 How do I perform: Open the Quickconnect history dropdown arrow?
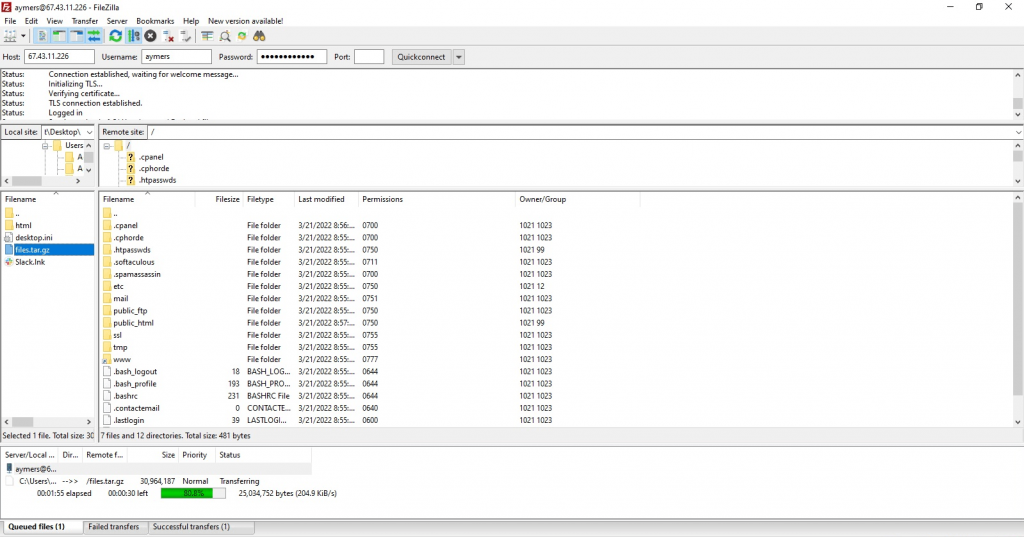click(459, 57)
